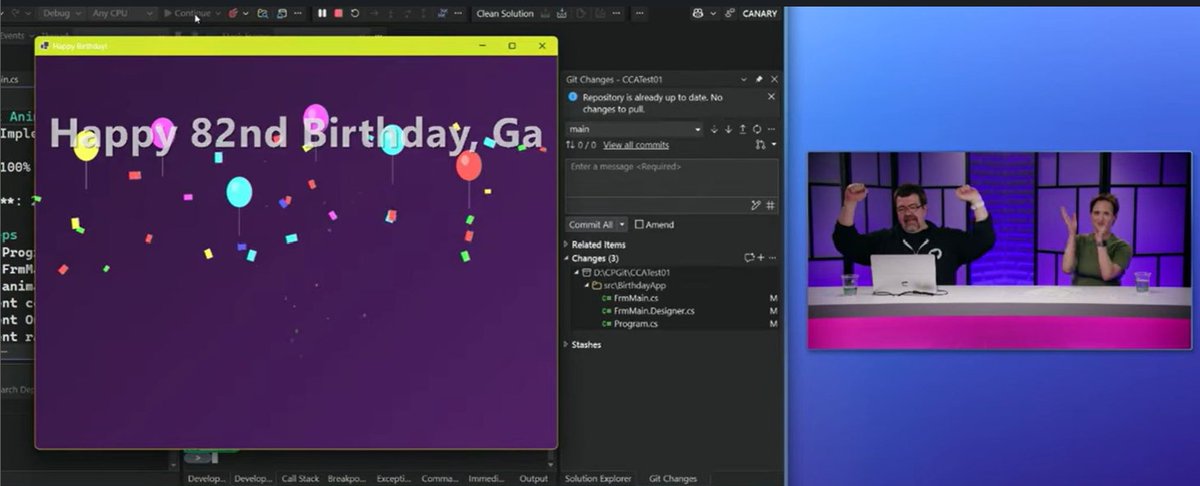Pause debugging with the Break All icon

(x=322, y=14)
